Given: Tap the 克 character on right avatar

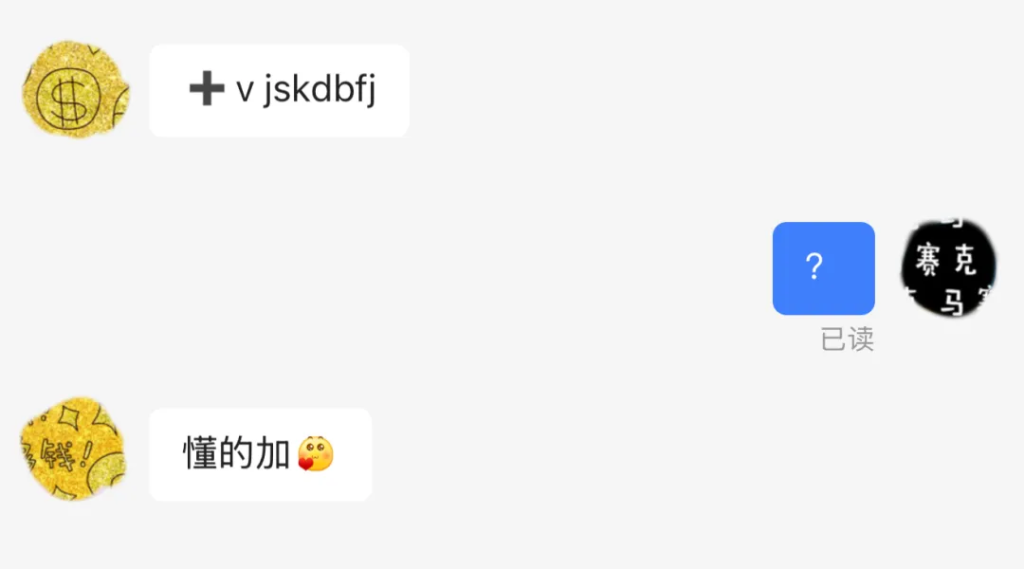Looking at the screenshot, I should (x=965, y=259).
